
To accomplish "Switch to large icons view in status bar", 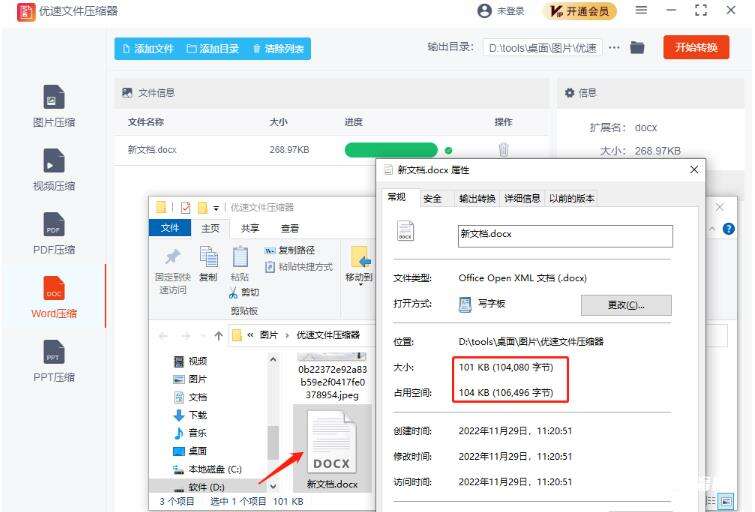I will click(727, 501).
